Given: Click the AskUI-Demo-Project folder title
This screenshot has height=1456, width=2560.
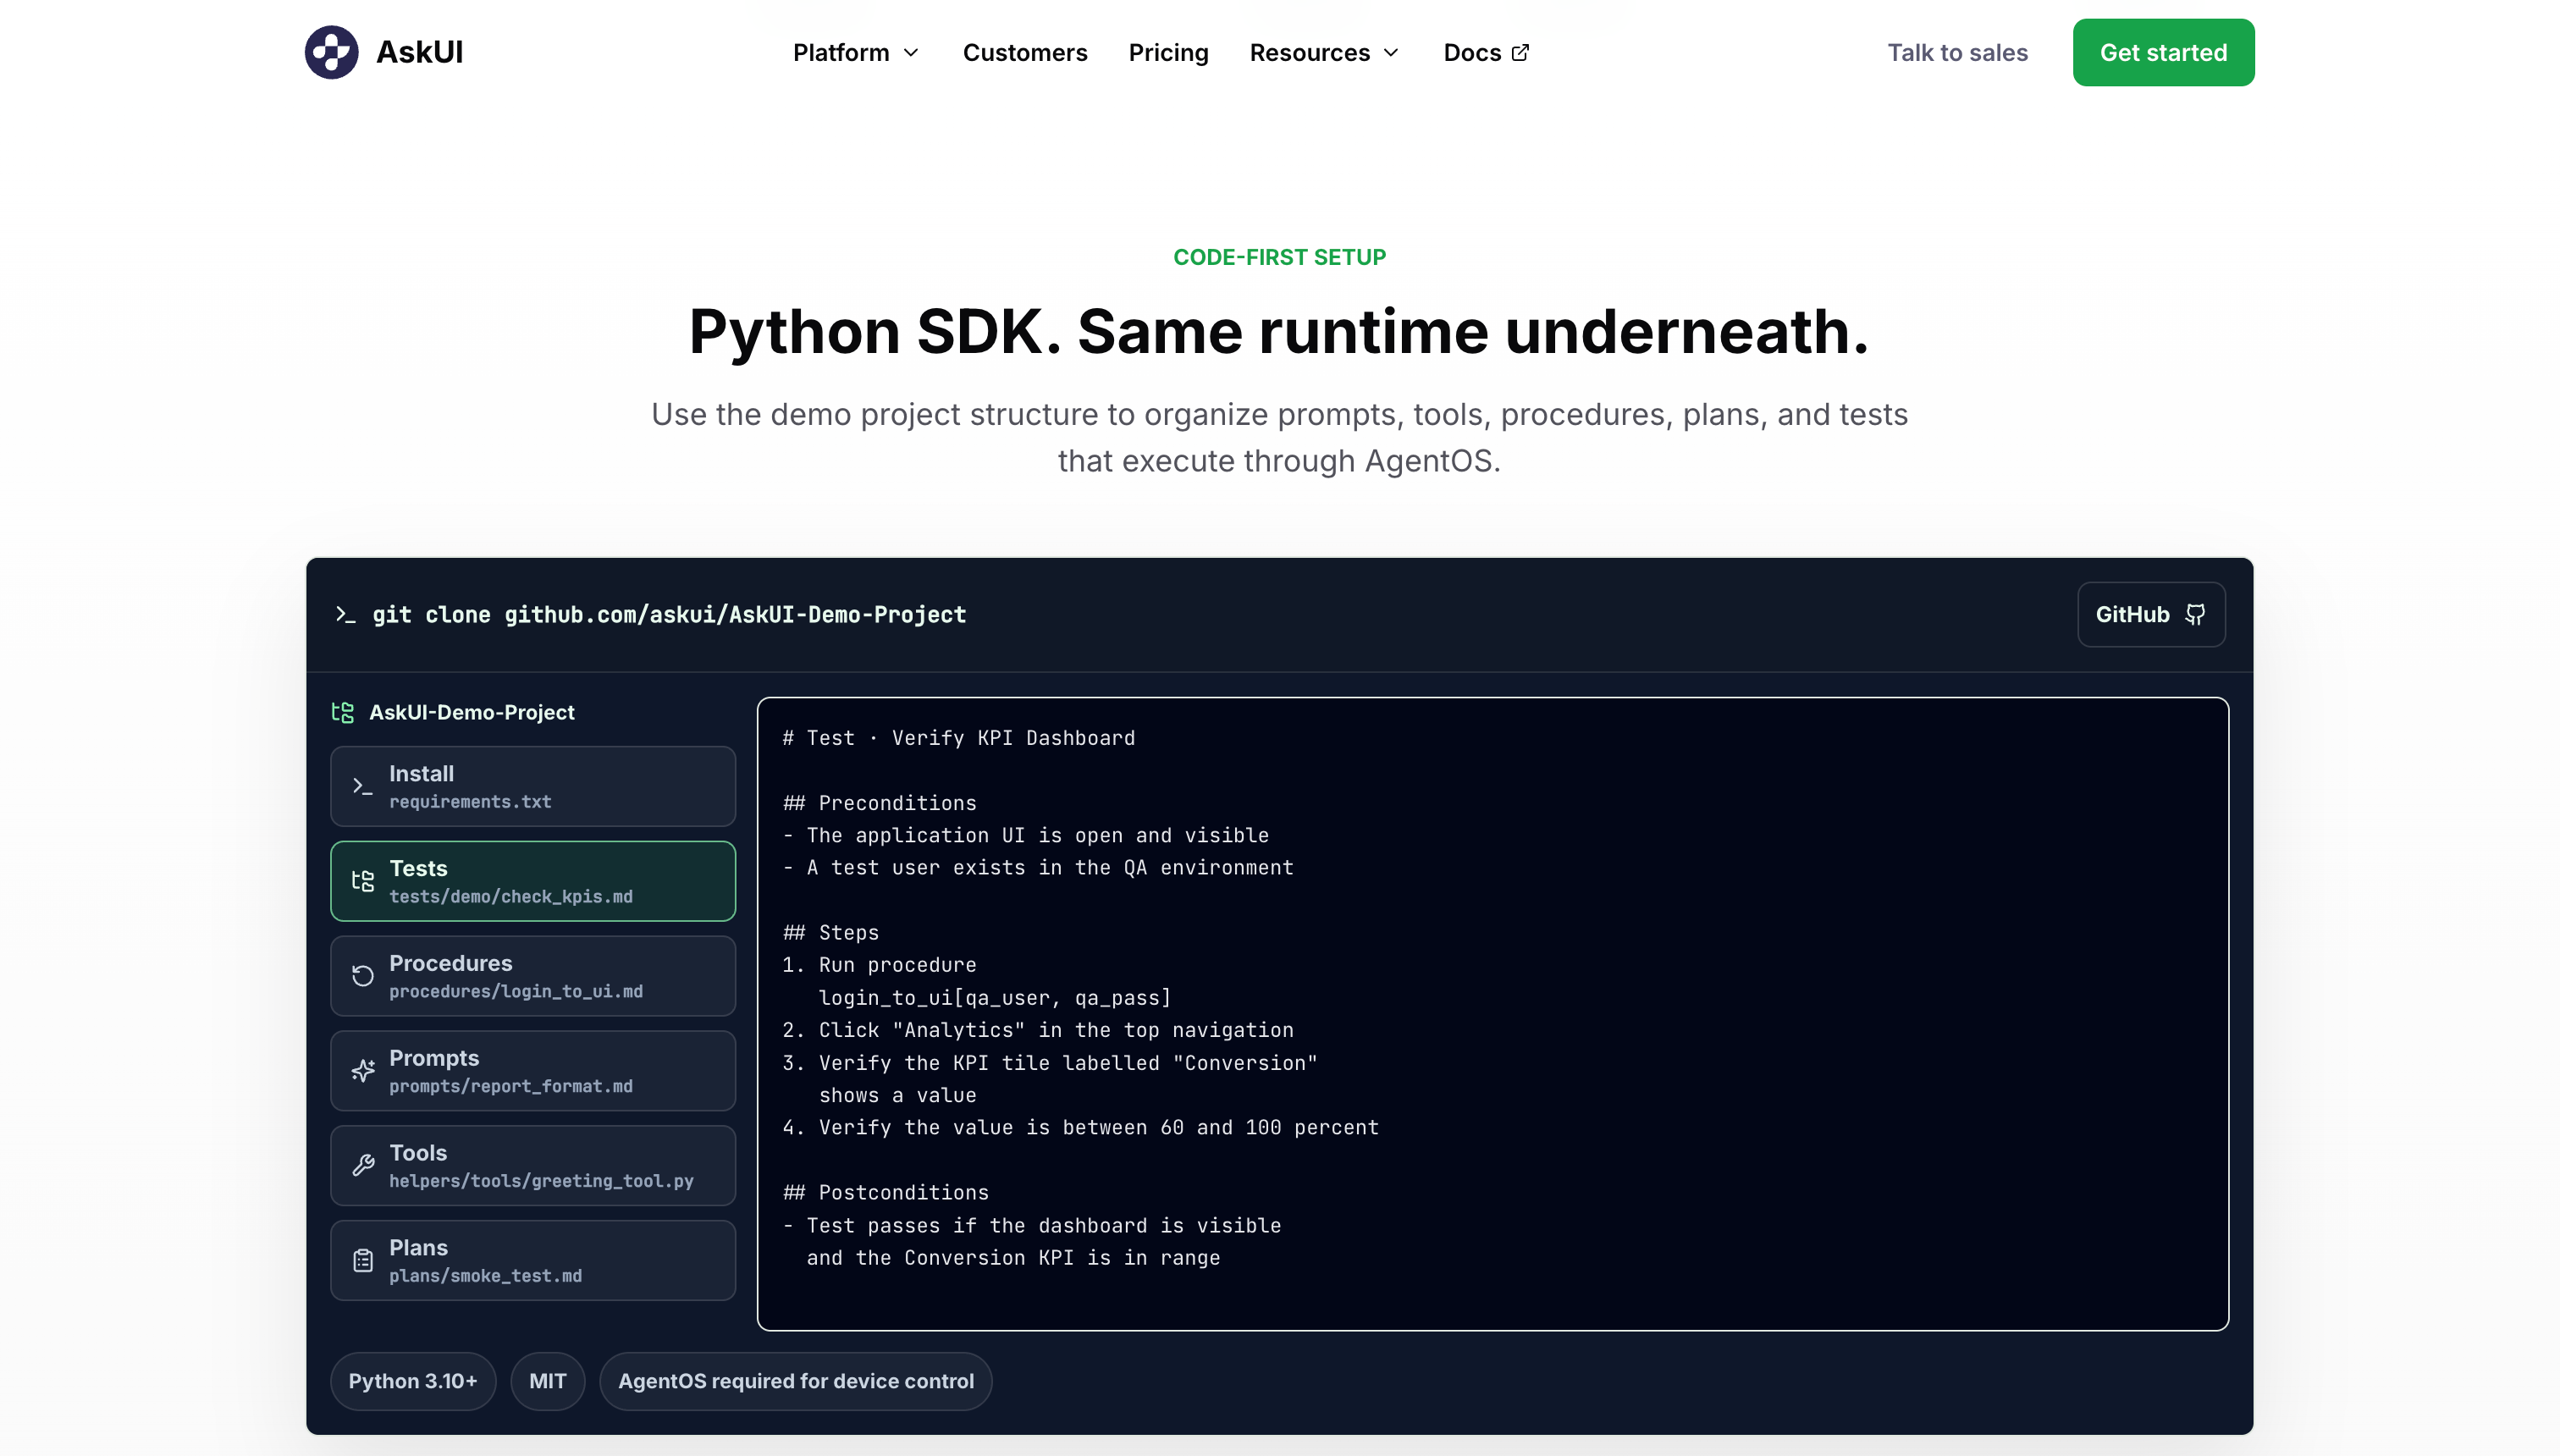Looking at the screenshot, I should click(472, 712).
